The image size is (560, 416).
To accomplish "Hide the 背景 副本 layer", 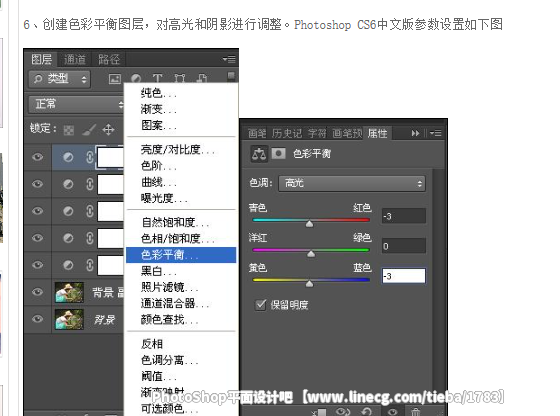I will pyautogui.click(x=37, y=292).
